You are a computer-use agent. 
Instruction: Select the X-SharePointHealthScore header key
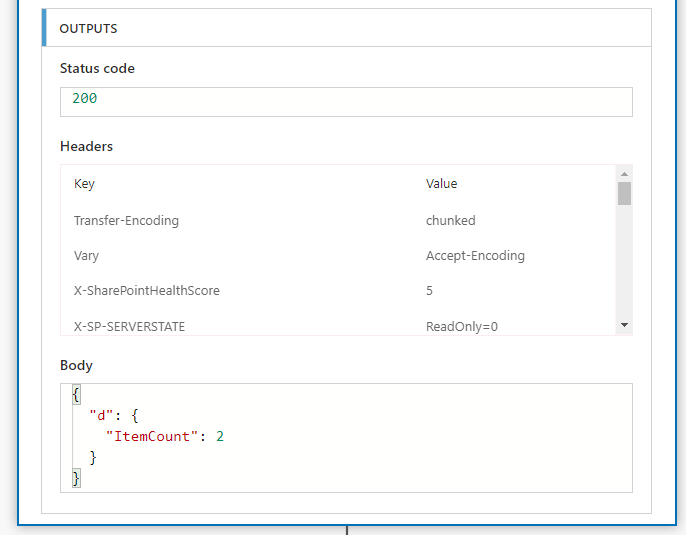click(147, 290)
